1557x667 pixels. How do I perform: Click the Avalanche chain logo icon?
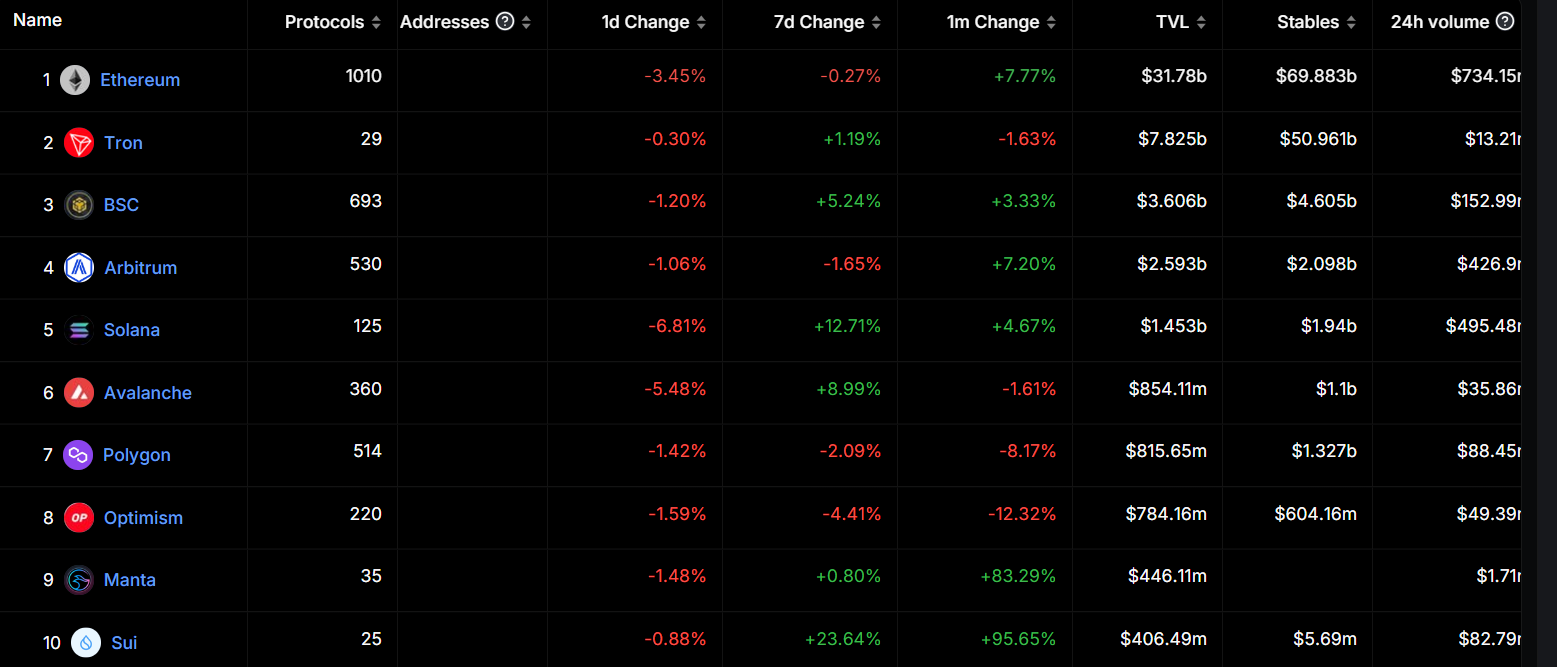click(x=79, y=393)
